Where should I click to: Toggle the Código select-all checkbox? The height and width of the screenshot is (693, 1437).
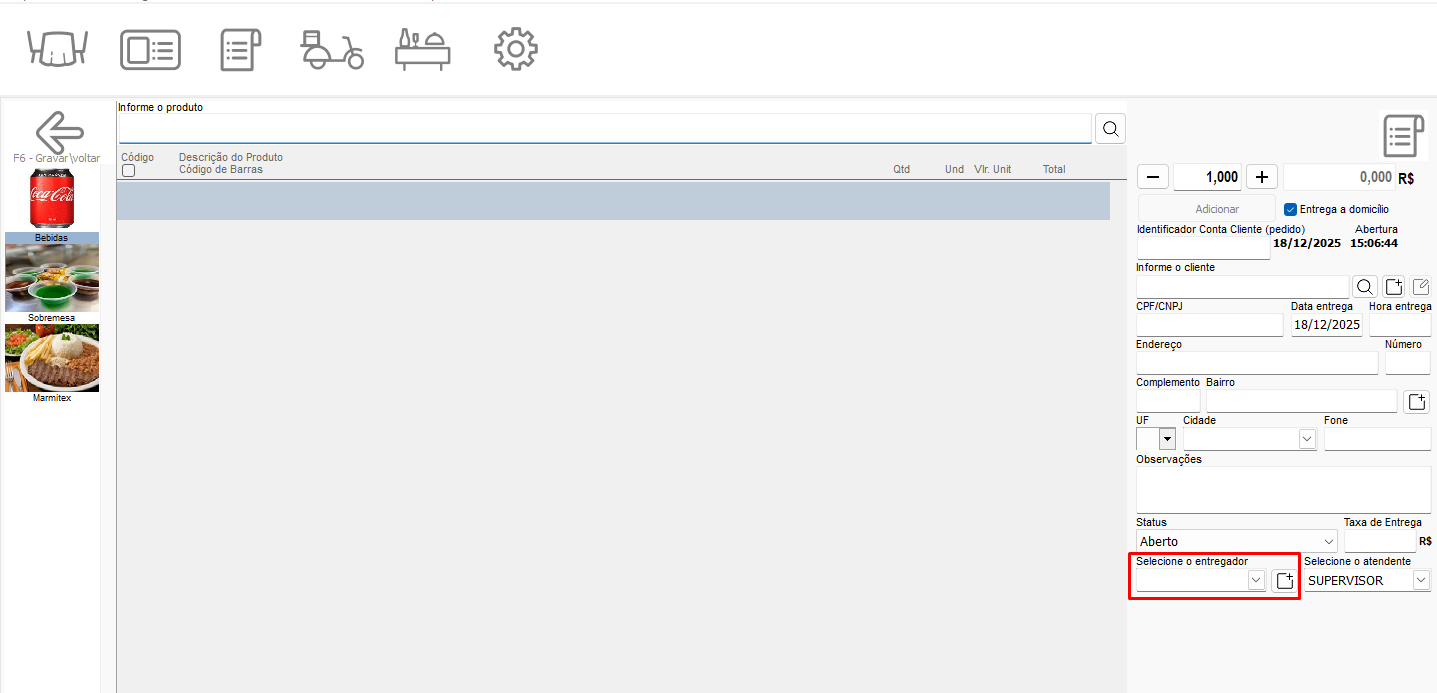point(128,171)
